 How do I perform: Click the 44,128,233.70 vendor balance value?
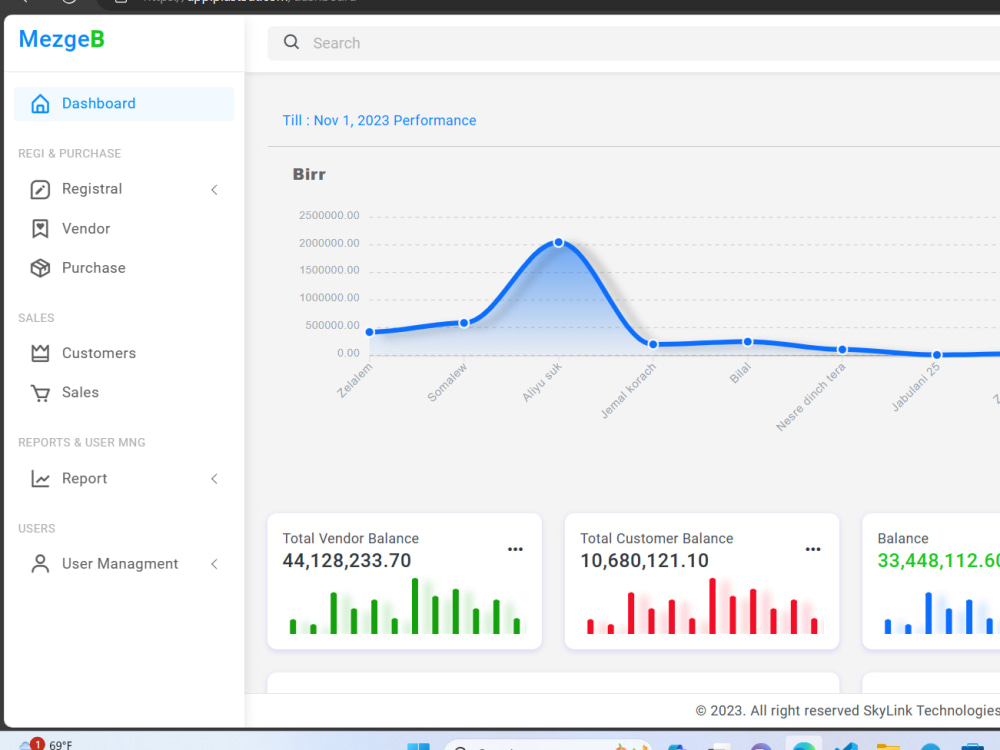click(x=347, y=561)
